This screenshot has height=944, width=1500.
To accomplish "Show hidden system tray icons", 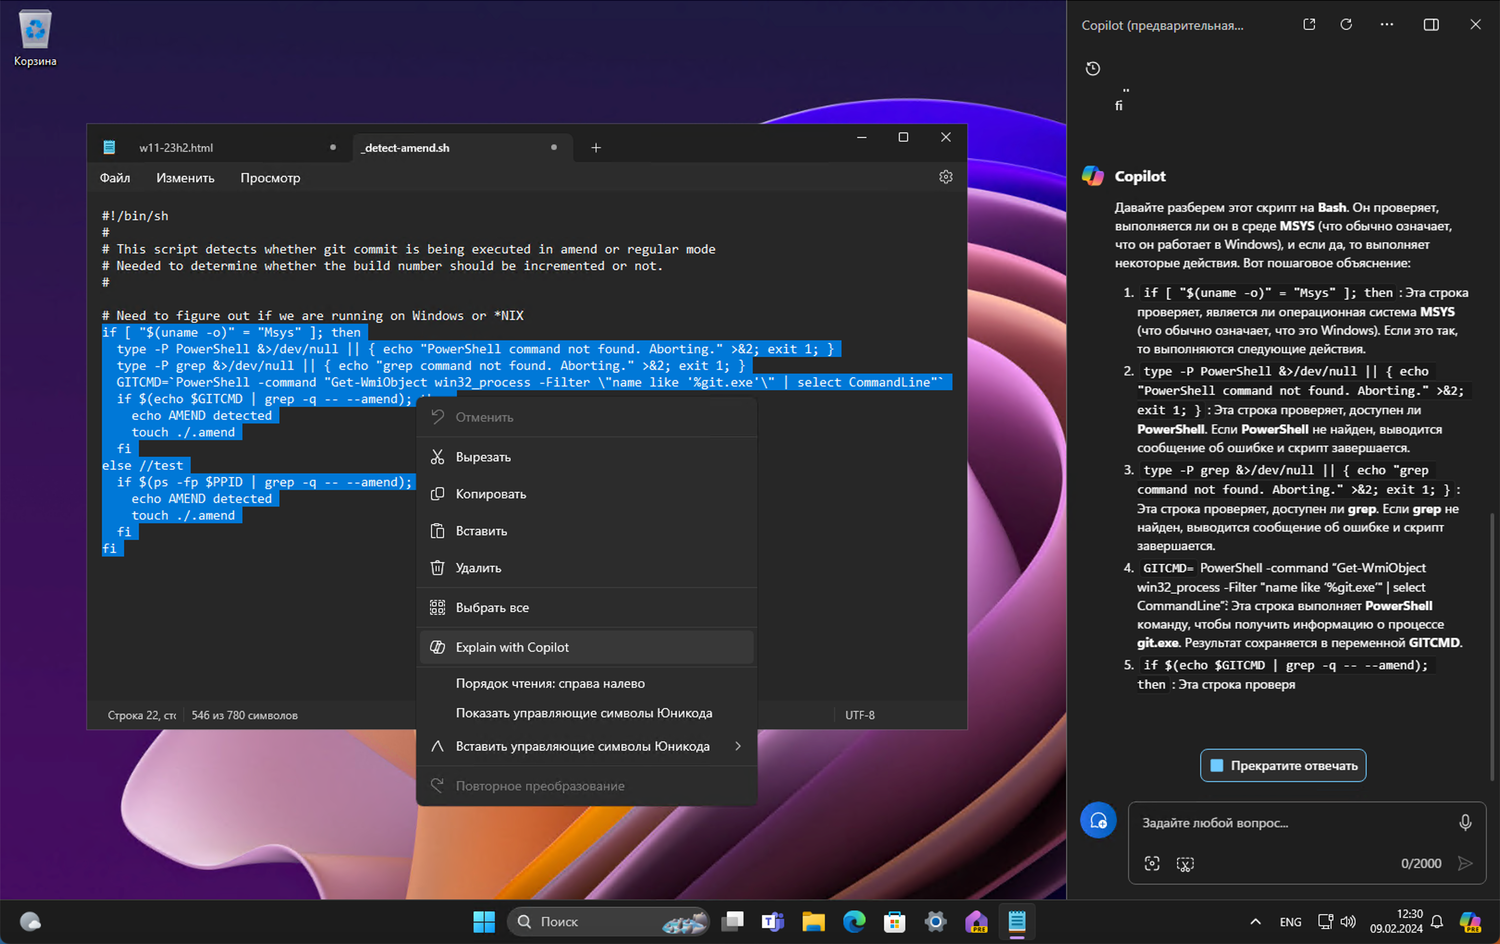I will [x=1255, y=922].
